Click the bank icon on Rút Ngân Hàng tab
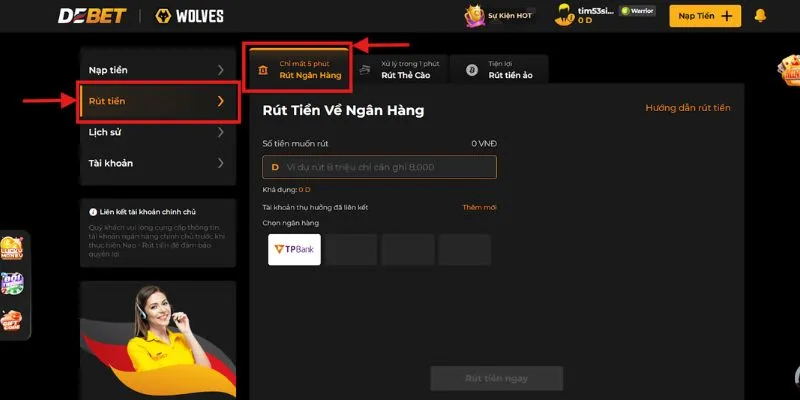Viewport: 800px width, 400px height. pyautogui.click(x=262, y=70)
